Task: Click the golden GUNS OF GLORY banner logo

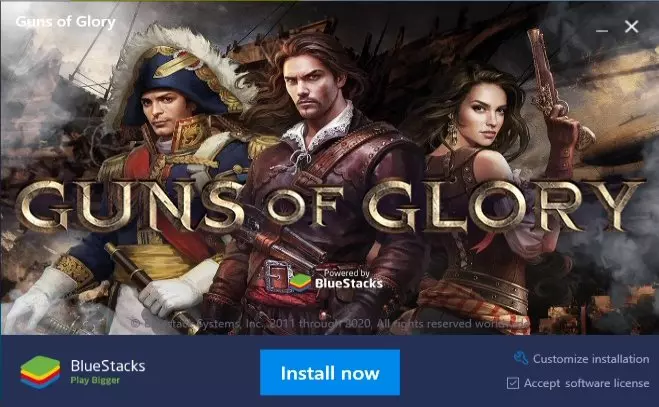Action: 330,207
